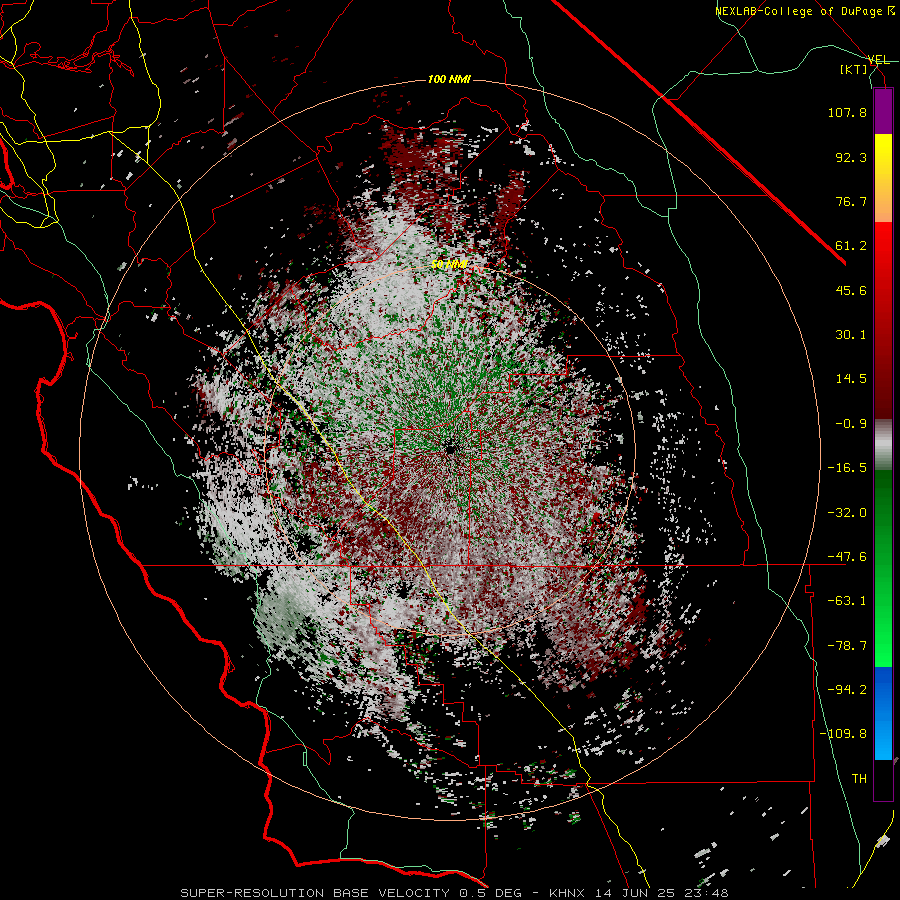Click the 76.7 velocity scale value

click(851, 201)
